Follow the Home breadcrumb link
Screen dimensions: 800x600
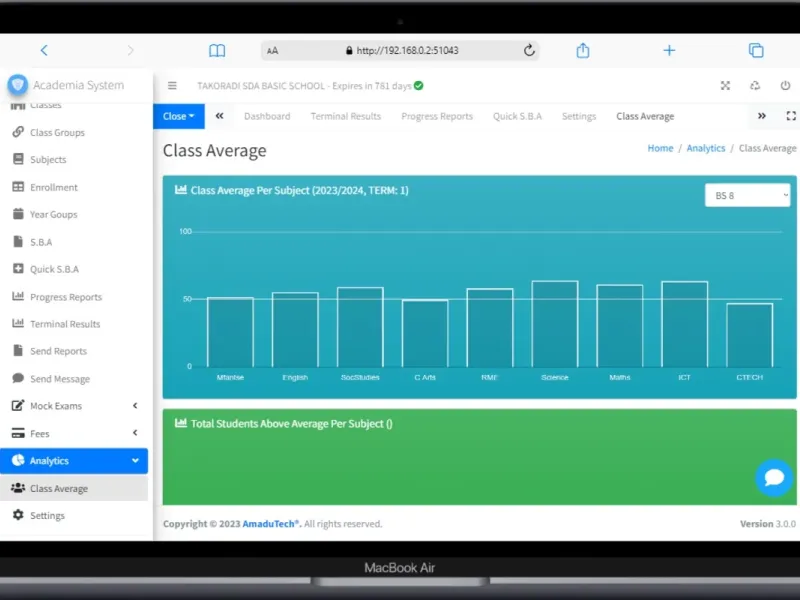coord(660,148)
